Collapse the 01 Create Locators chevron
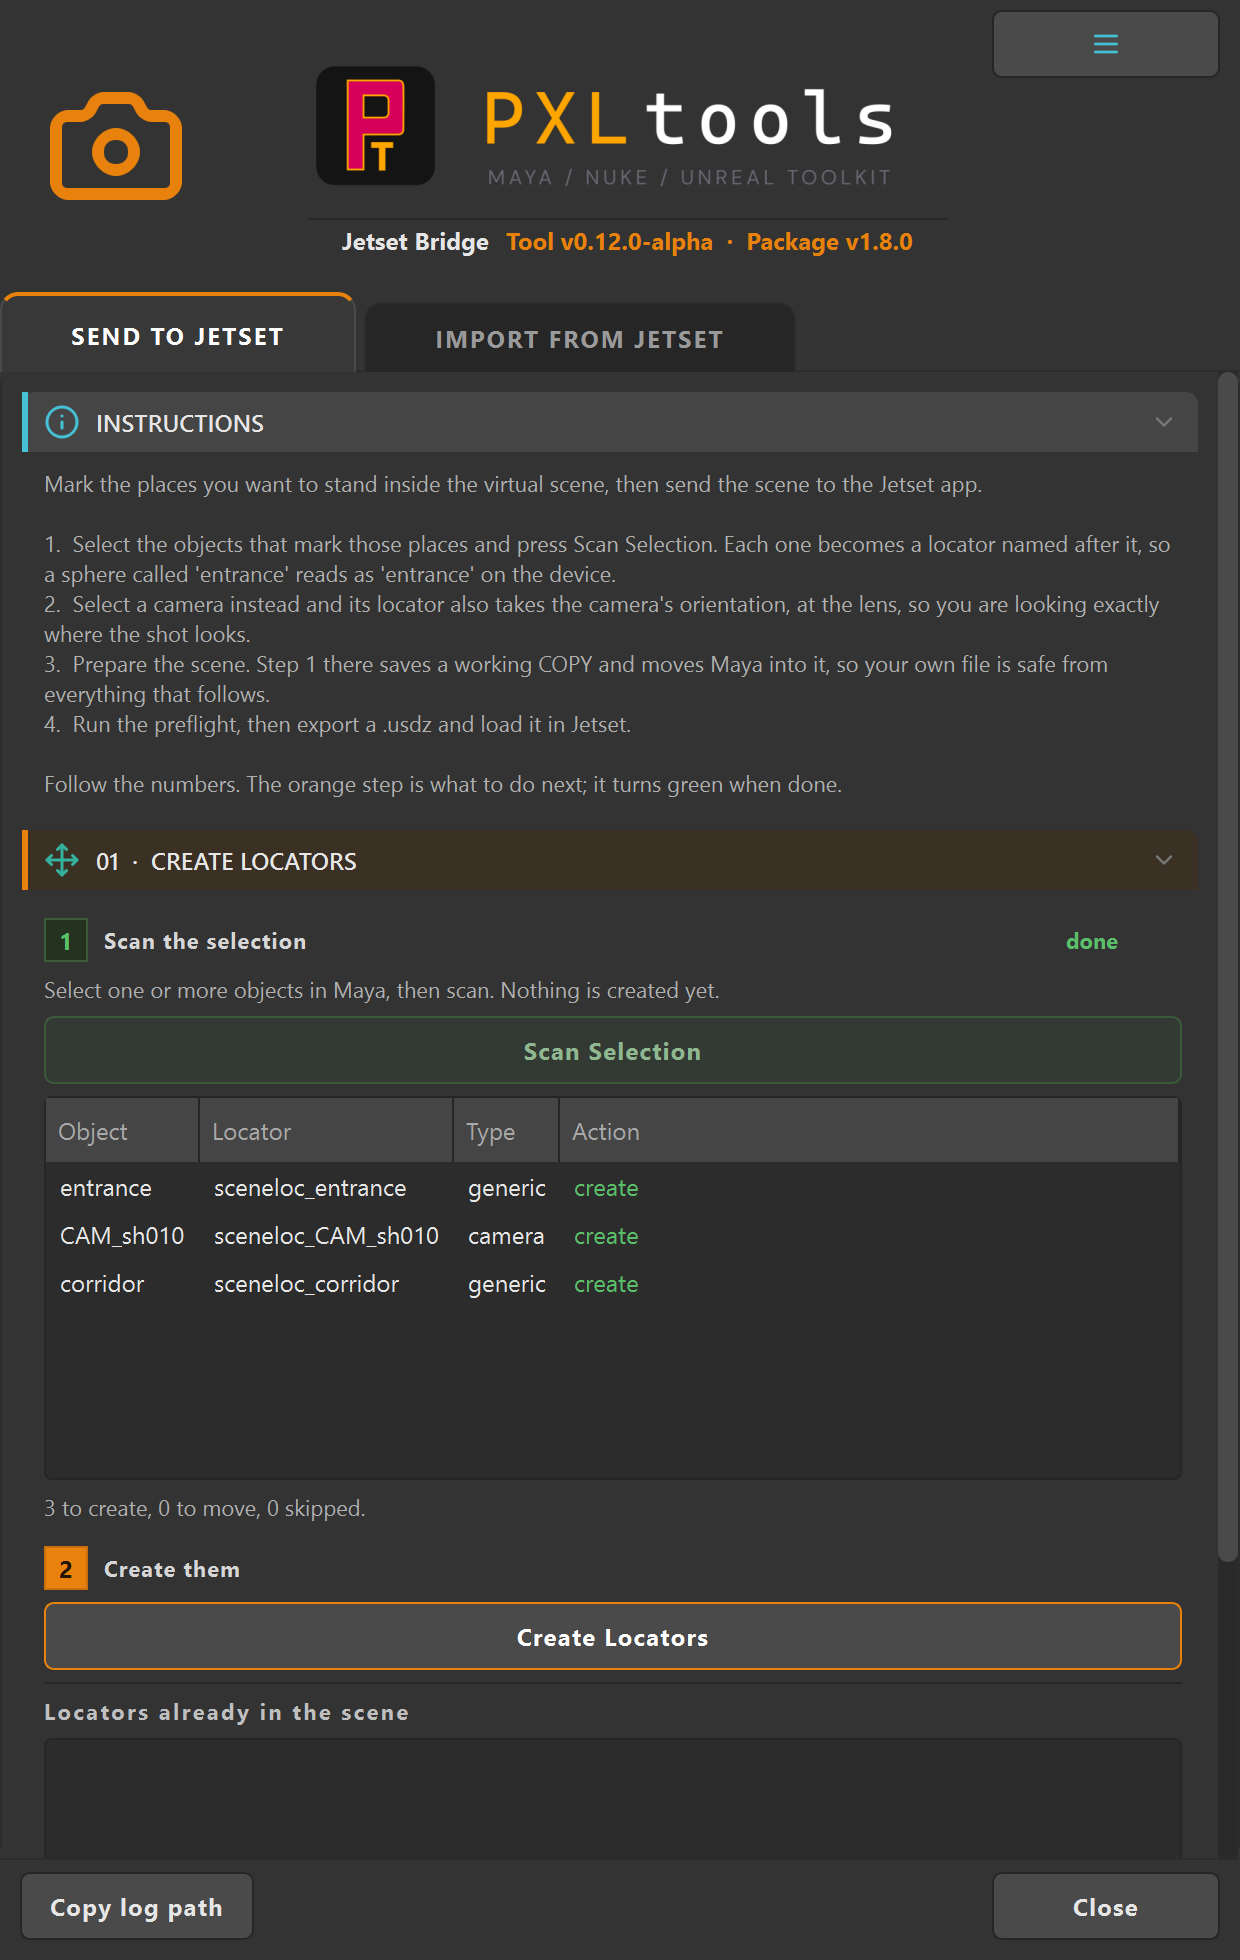The image size is (1240, 1960). point(1163,860)
